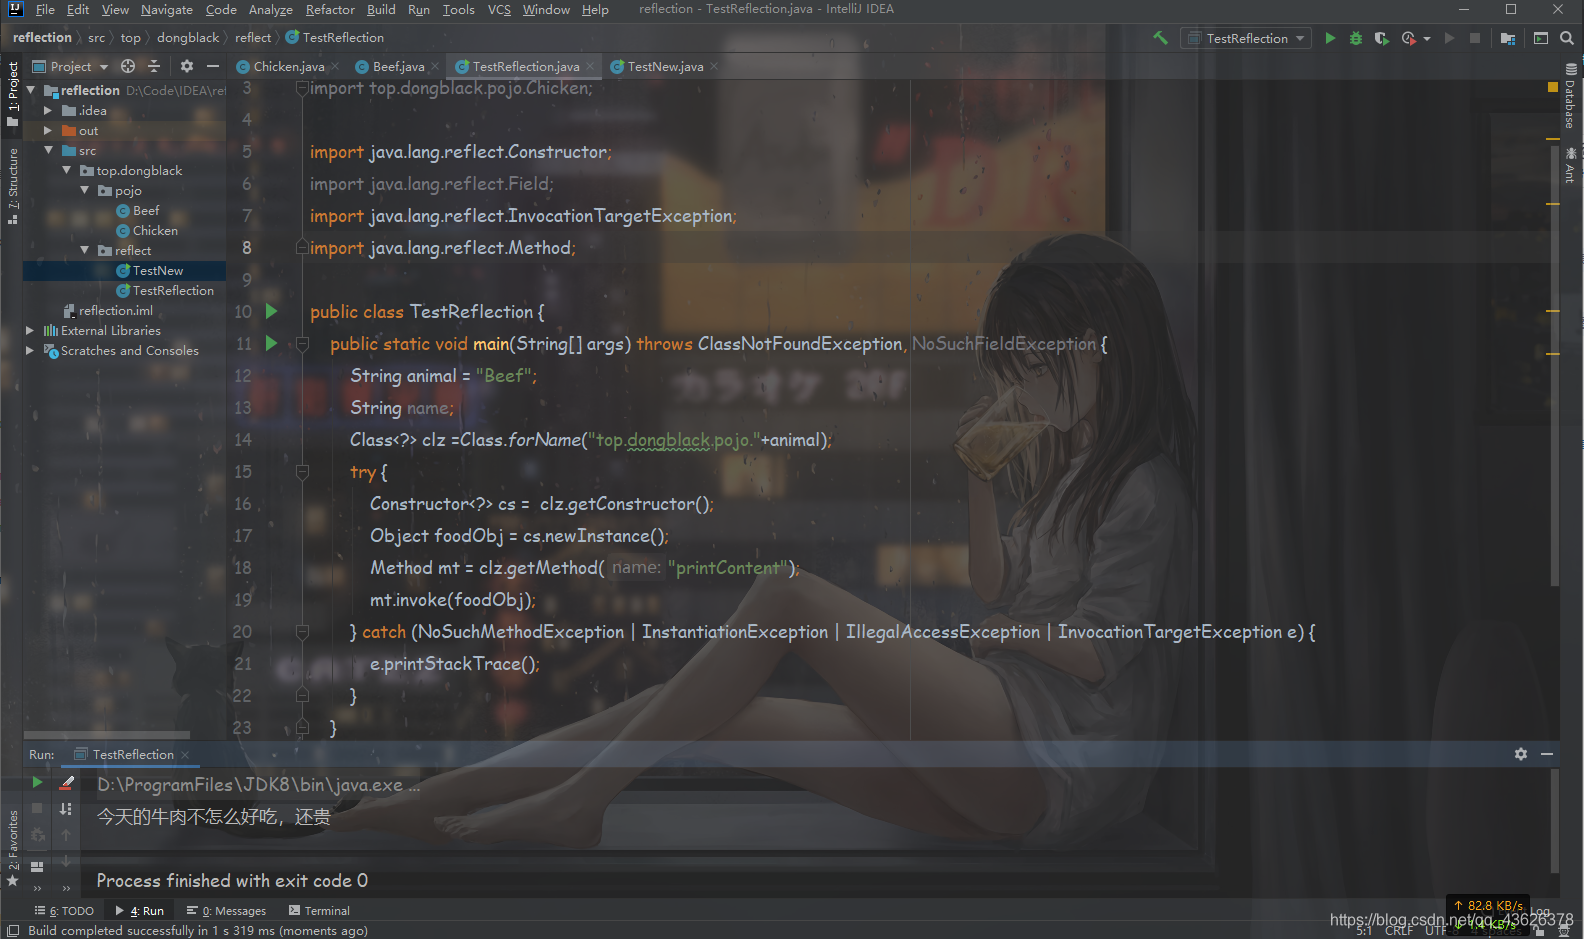The height and width of the screenshot is (939, 1584).
Task: Collapse the reflection root node
Action: [x=31, y=90]
